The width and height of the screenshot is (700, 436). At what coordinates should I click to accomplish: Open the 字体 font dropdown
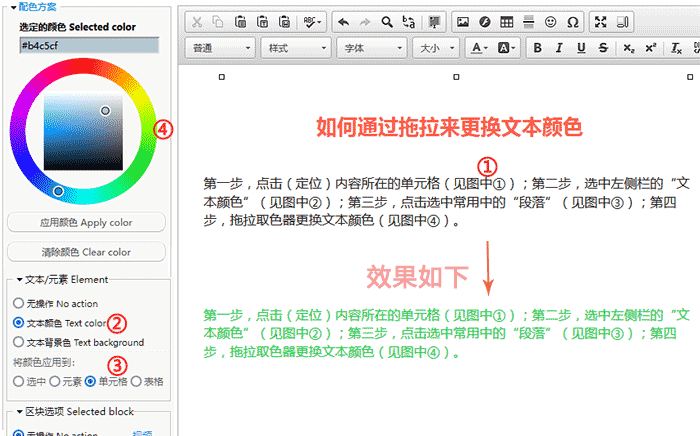click(x=372, y=48)
